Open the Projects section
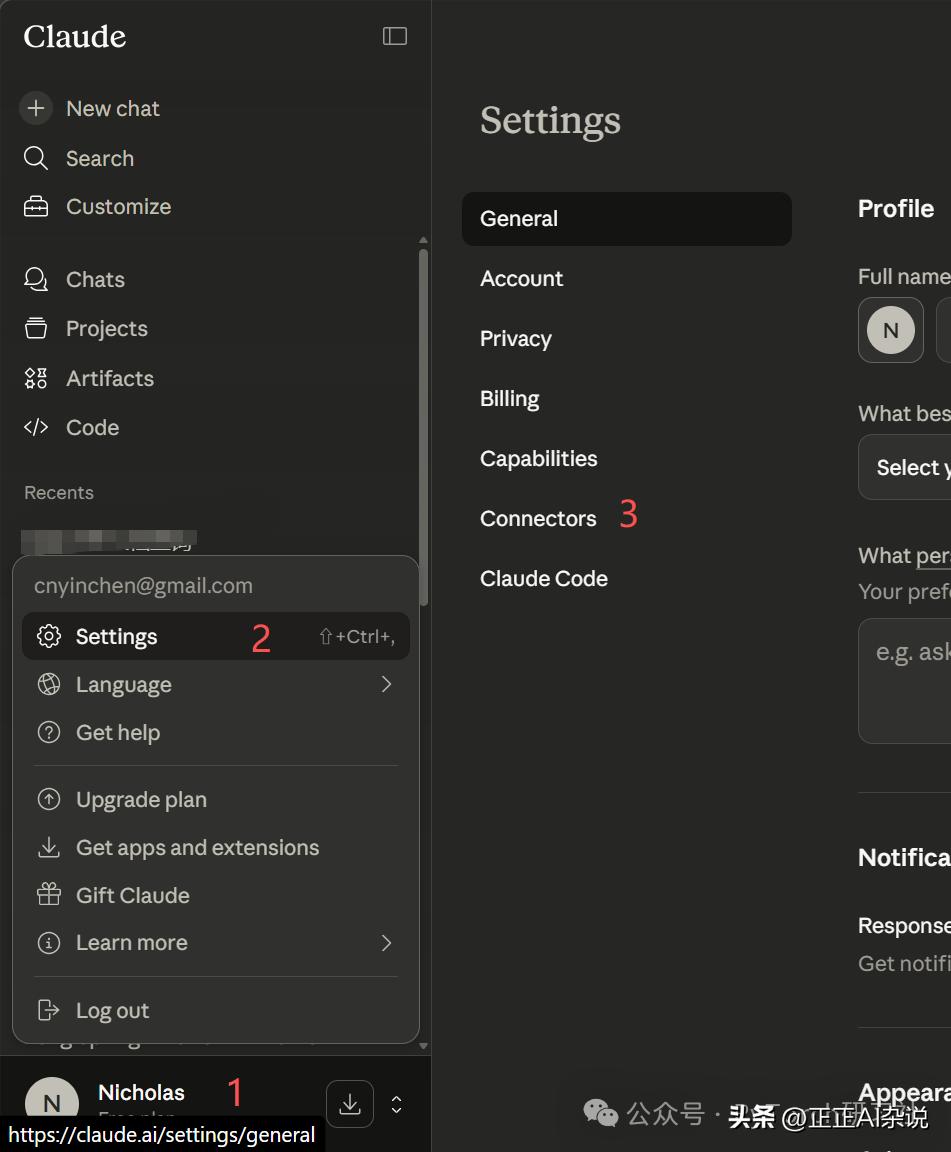 tap(106, 329)
